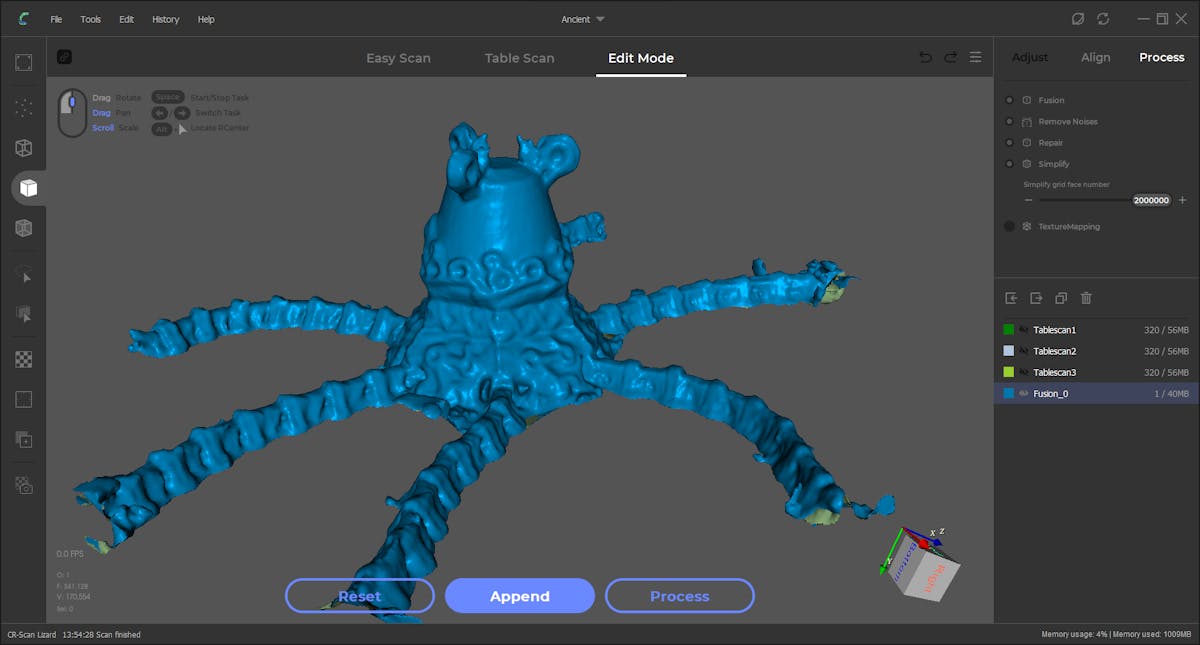The image size is (1200, 645).
Task: Increase simplify face number with plus
Action: [1182, 200]
